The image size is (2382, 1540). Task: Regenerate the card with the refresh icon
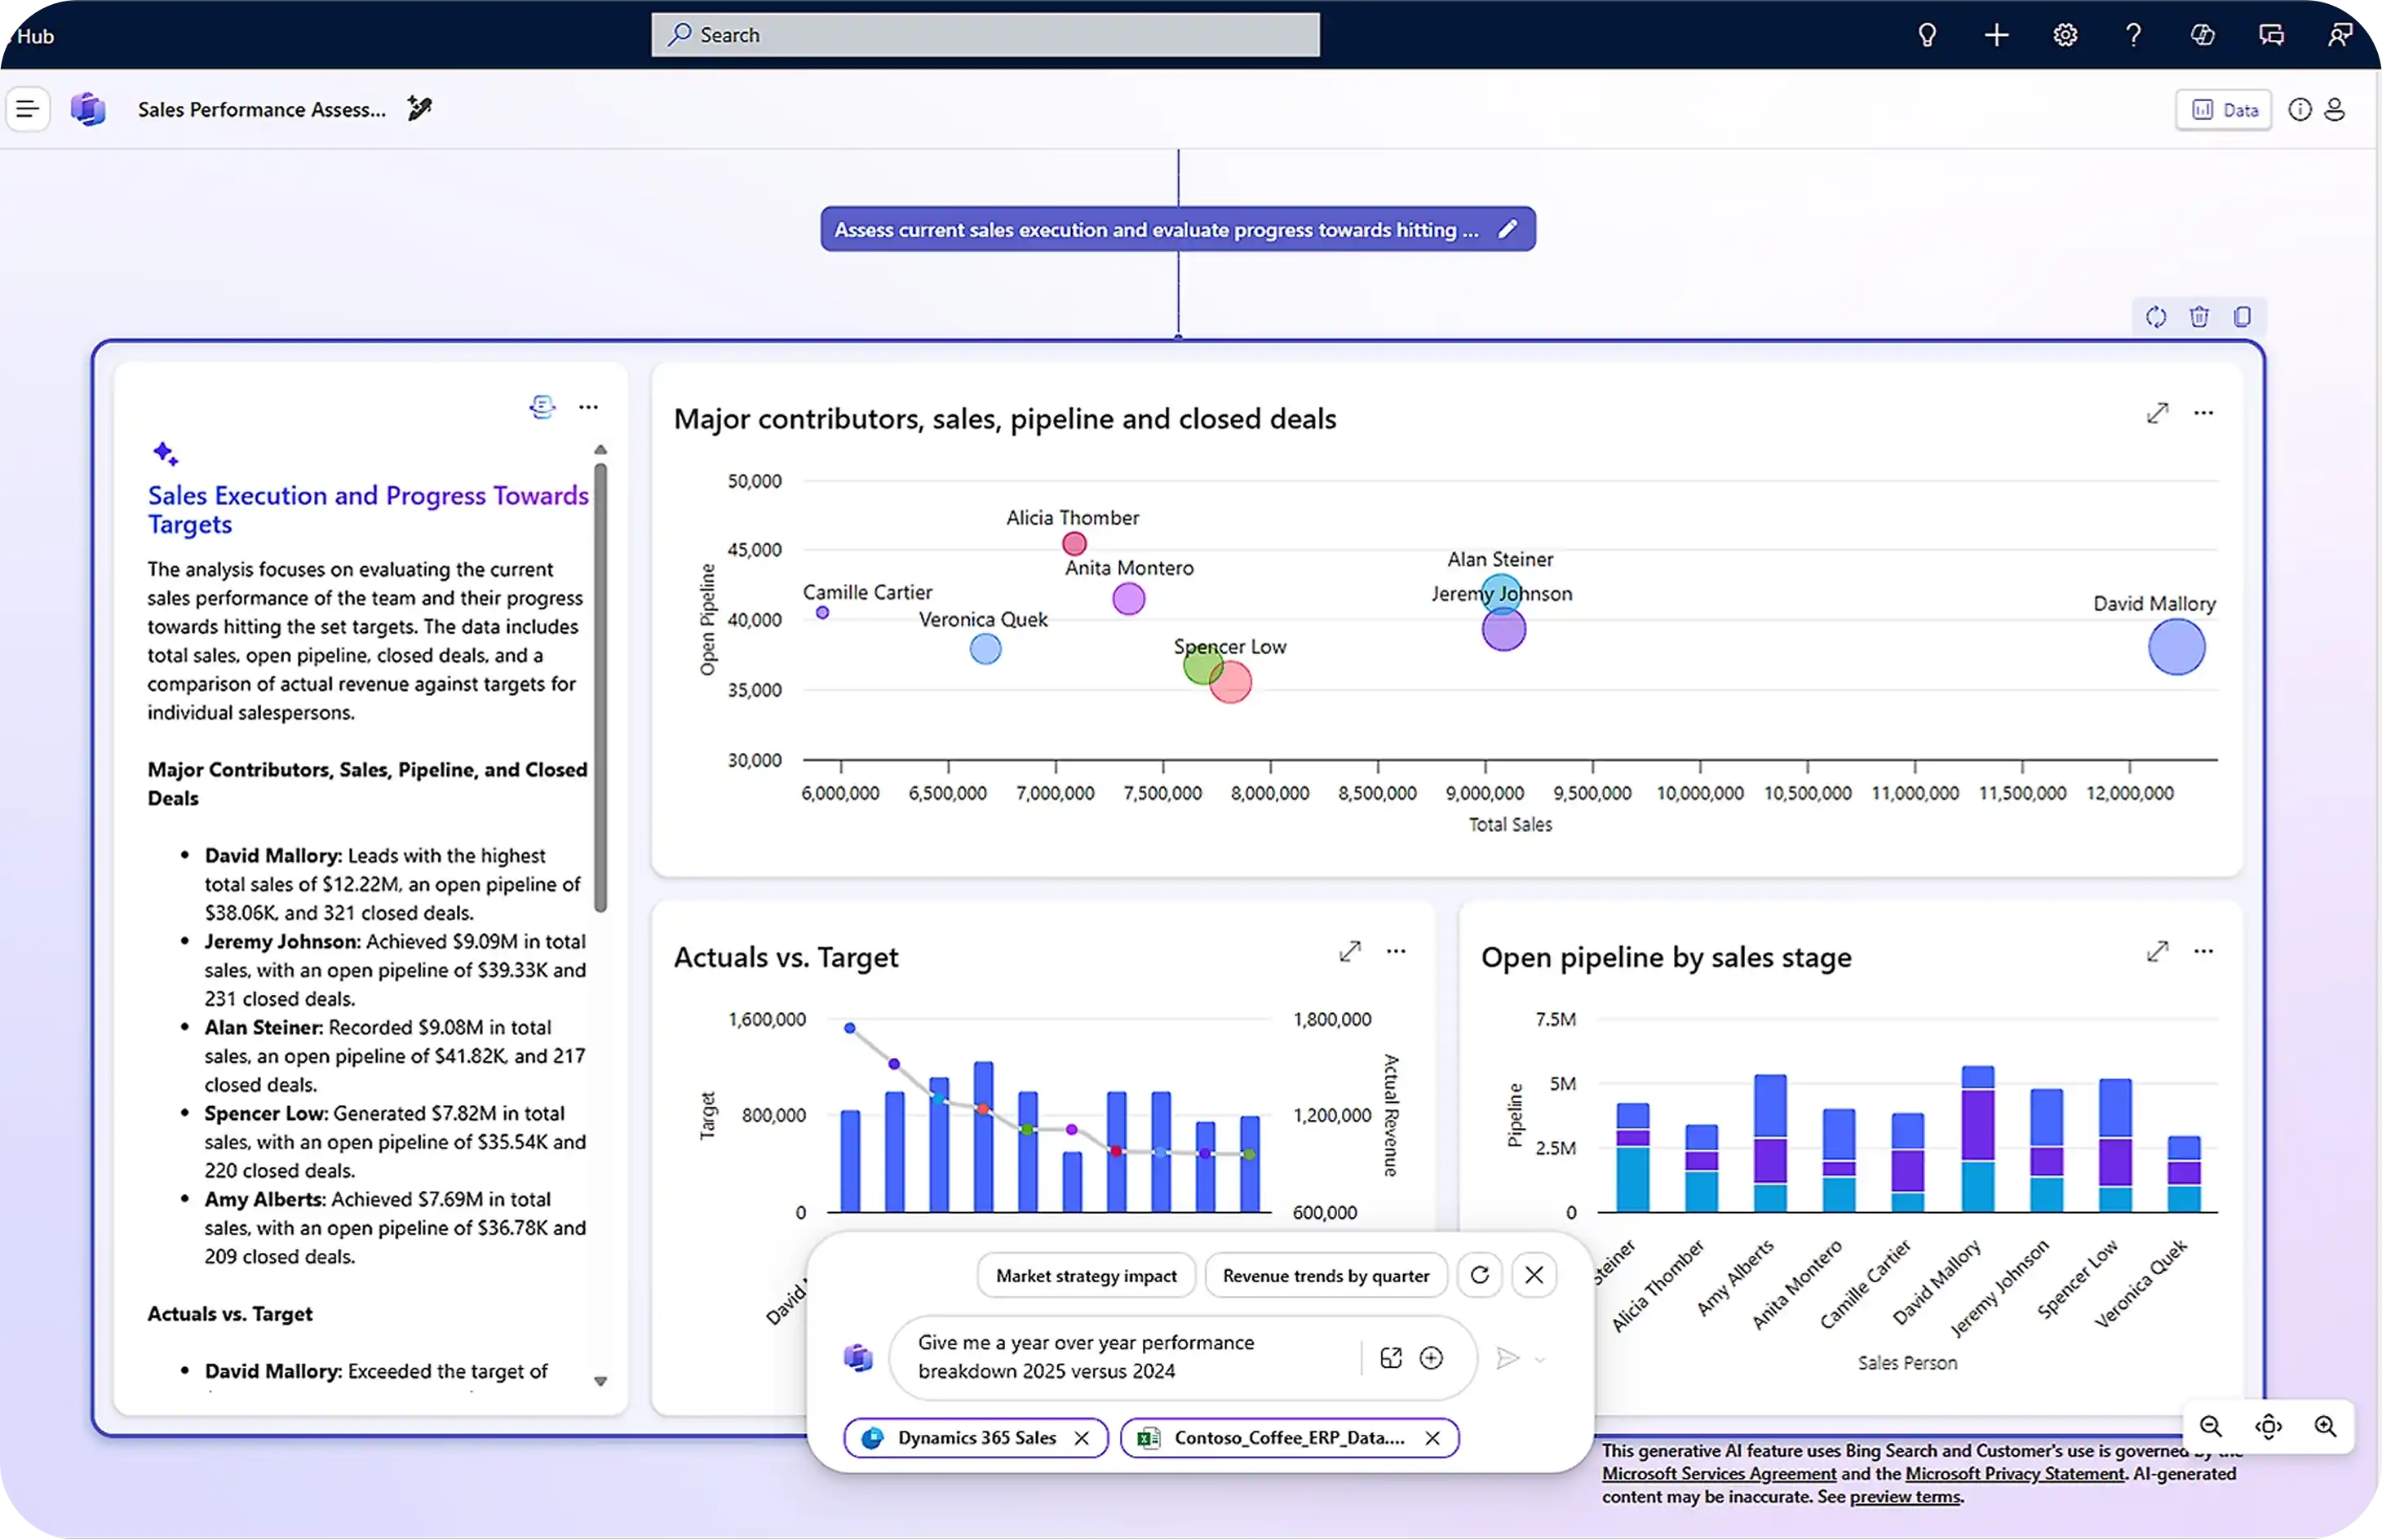coord(2156,316)
